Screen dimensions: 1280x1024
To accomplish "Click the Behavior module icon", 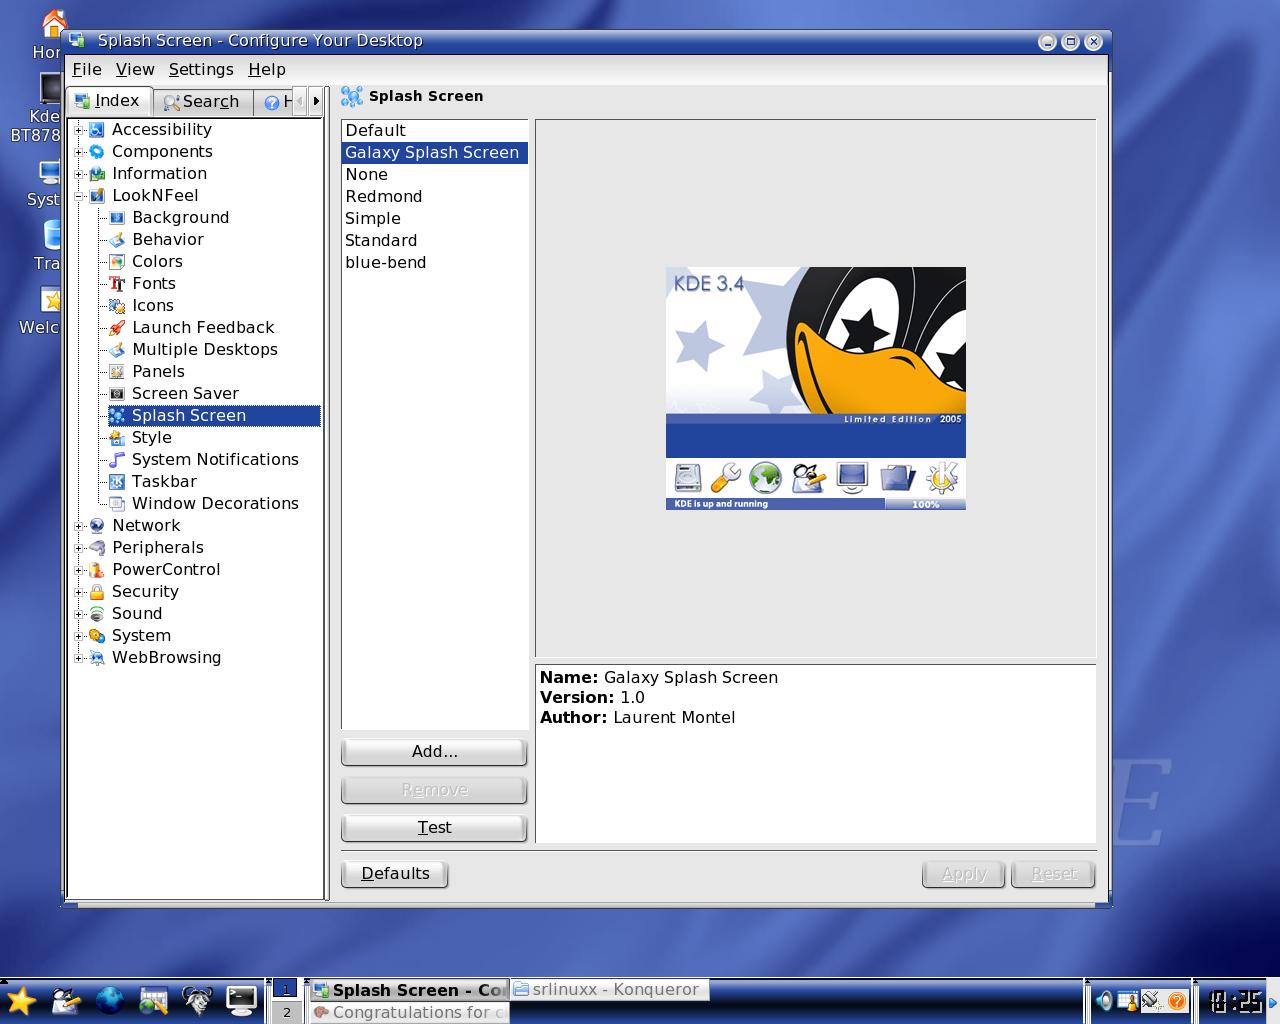I will (x=117, y=240).
